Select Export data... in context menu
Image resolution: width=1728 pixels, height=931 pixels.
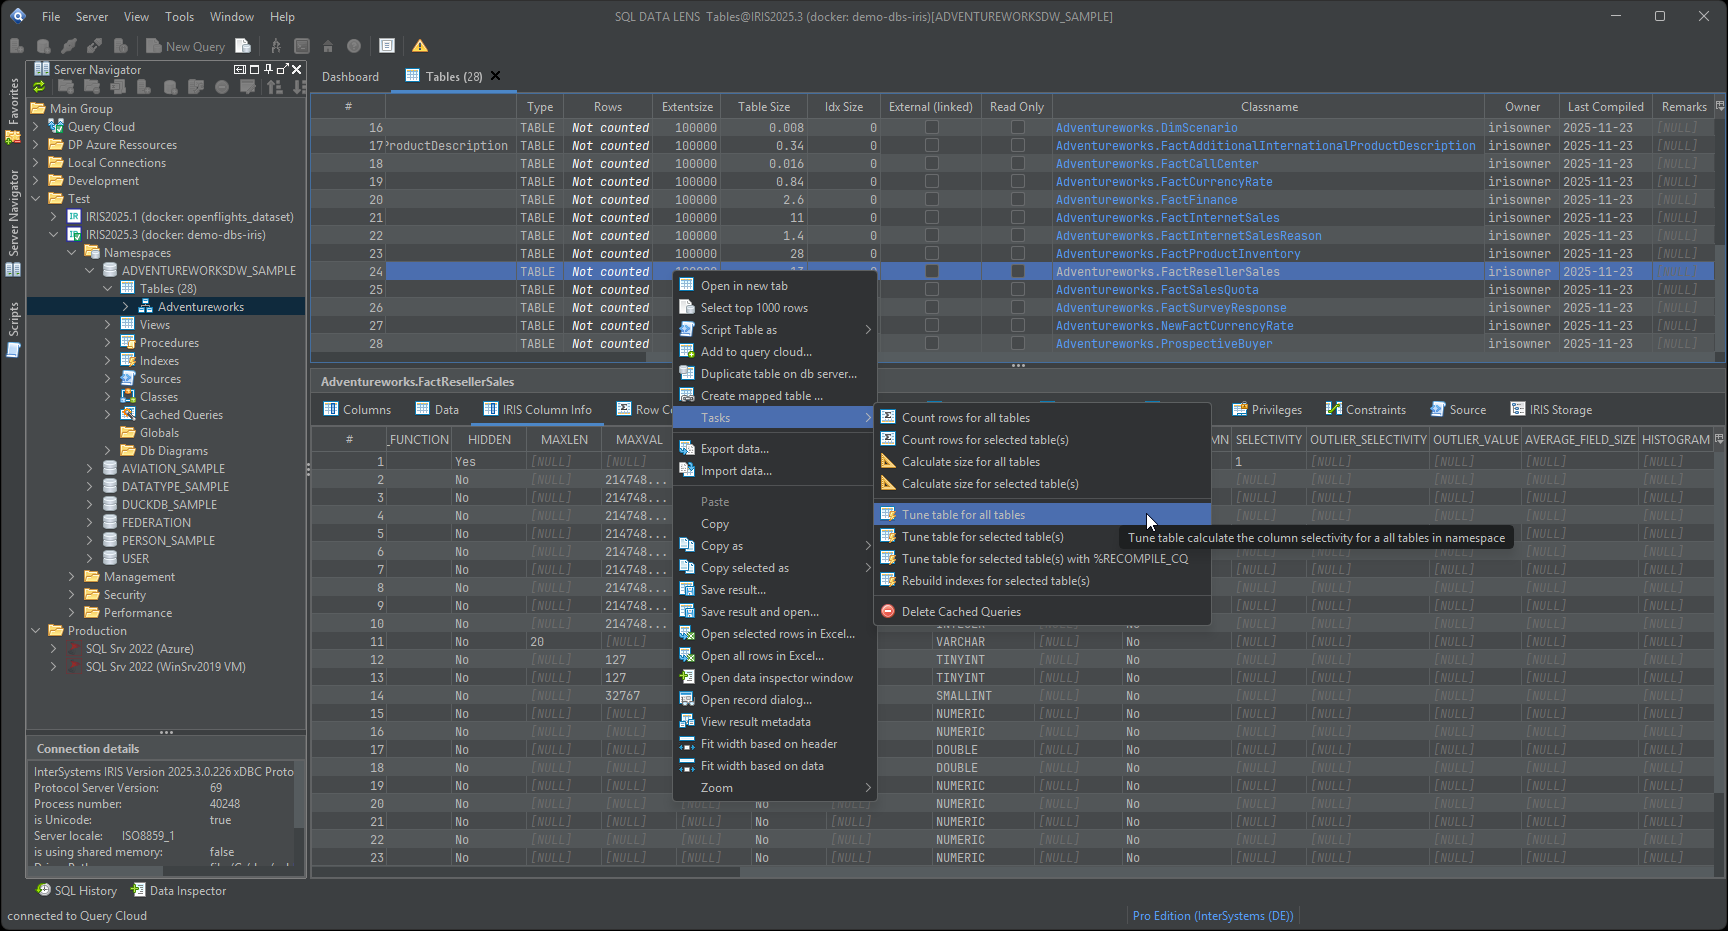(x=775, y=449)
